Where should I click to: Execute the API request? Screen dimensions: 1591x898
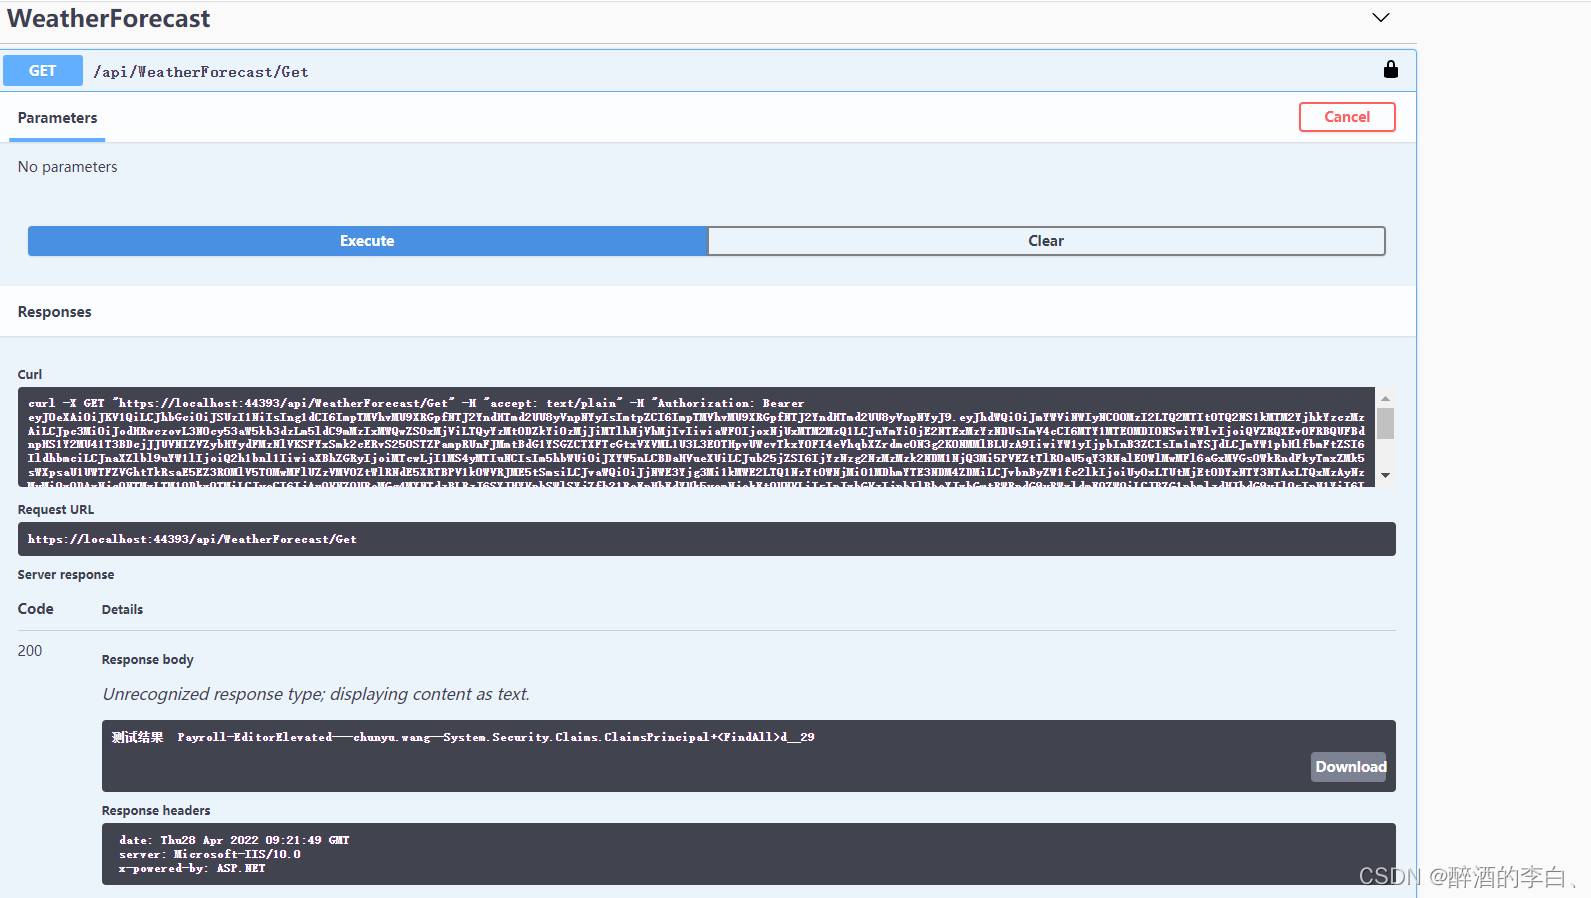[x=367, y=241]
